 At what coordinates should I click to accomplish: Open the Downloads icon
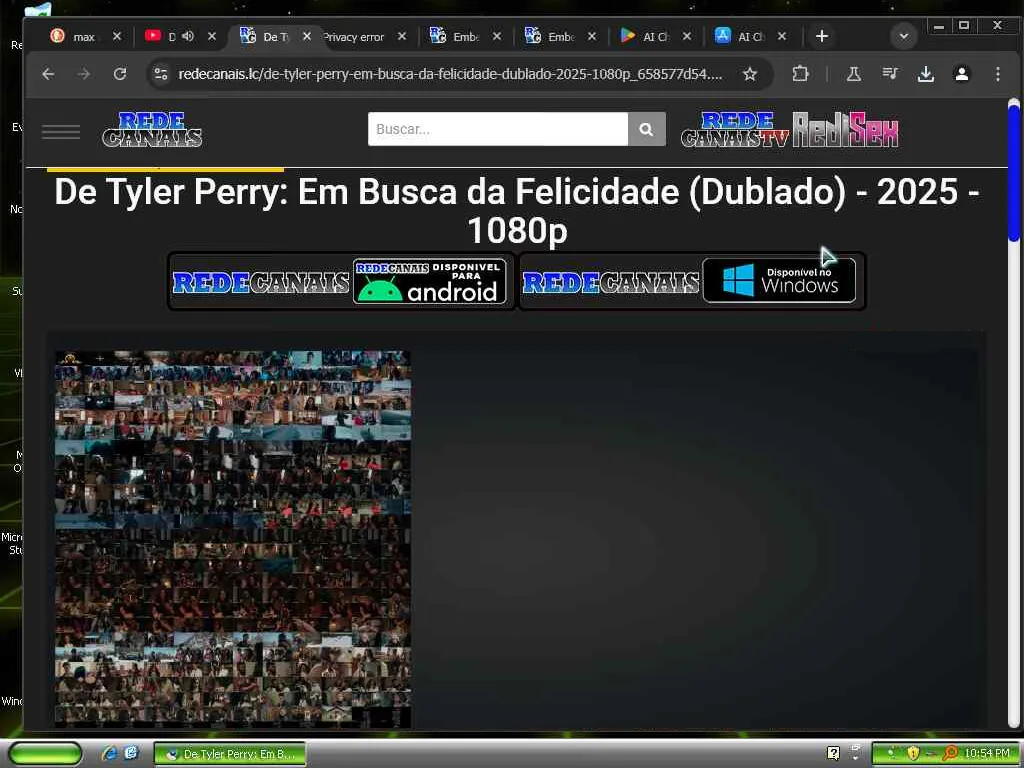925,74
